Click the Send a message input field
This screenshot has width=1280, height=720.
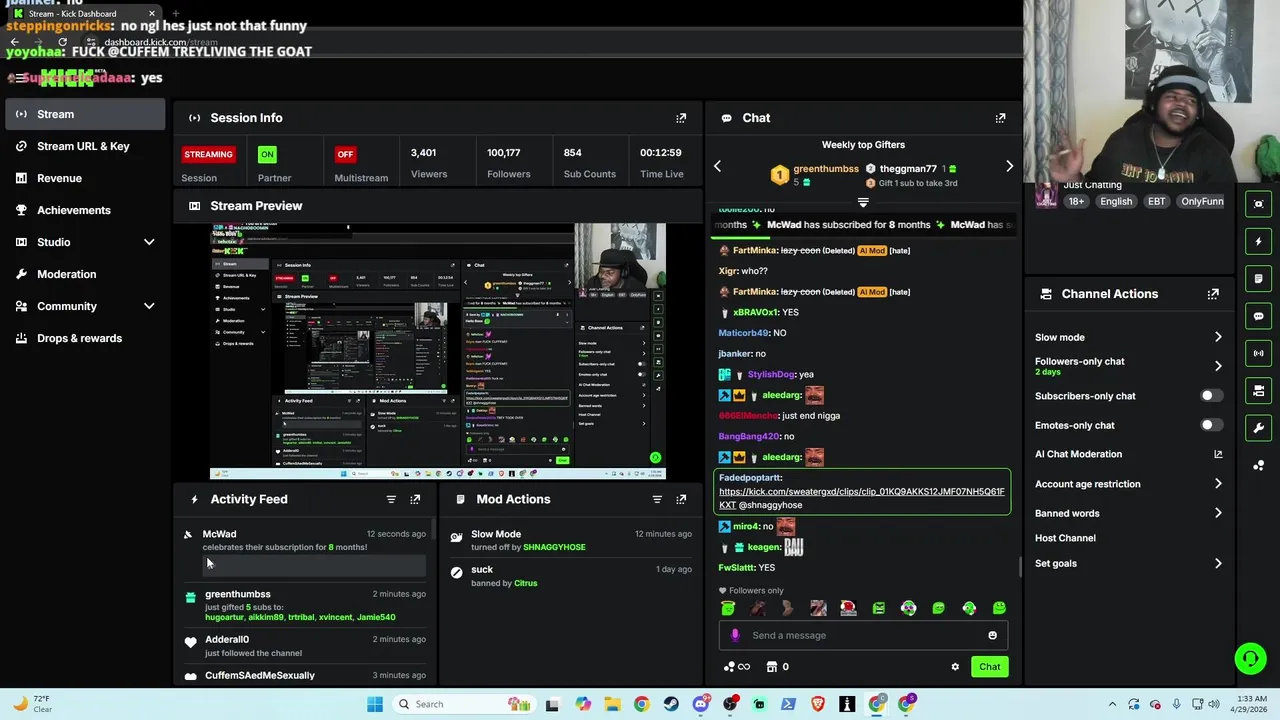pyautogui.click(x=862, y=635)
